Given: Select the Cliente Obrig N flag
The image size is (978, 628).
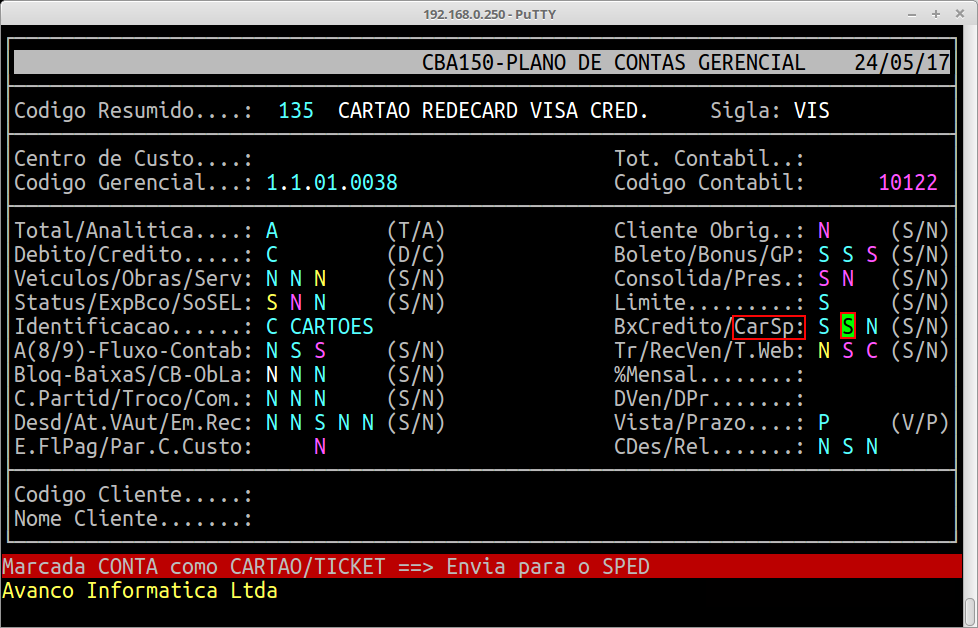Looking at the screenshot, I should point(824,229).
